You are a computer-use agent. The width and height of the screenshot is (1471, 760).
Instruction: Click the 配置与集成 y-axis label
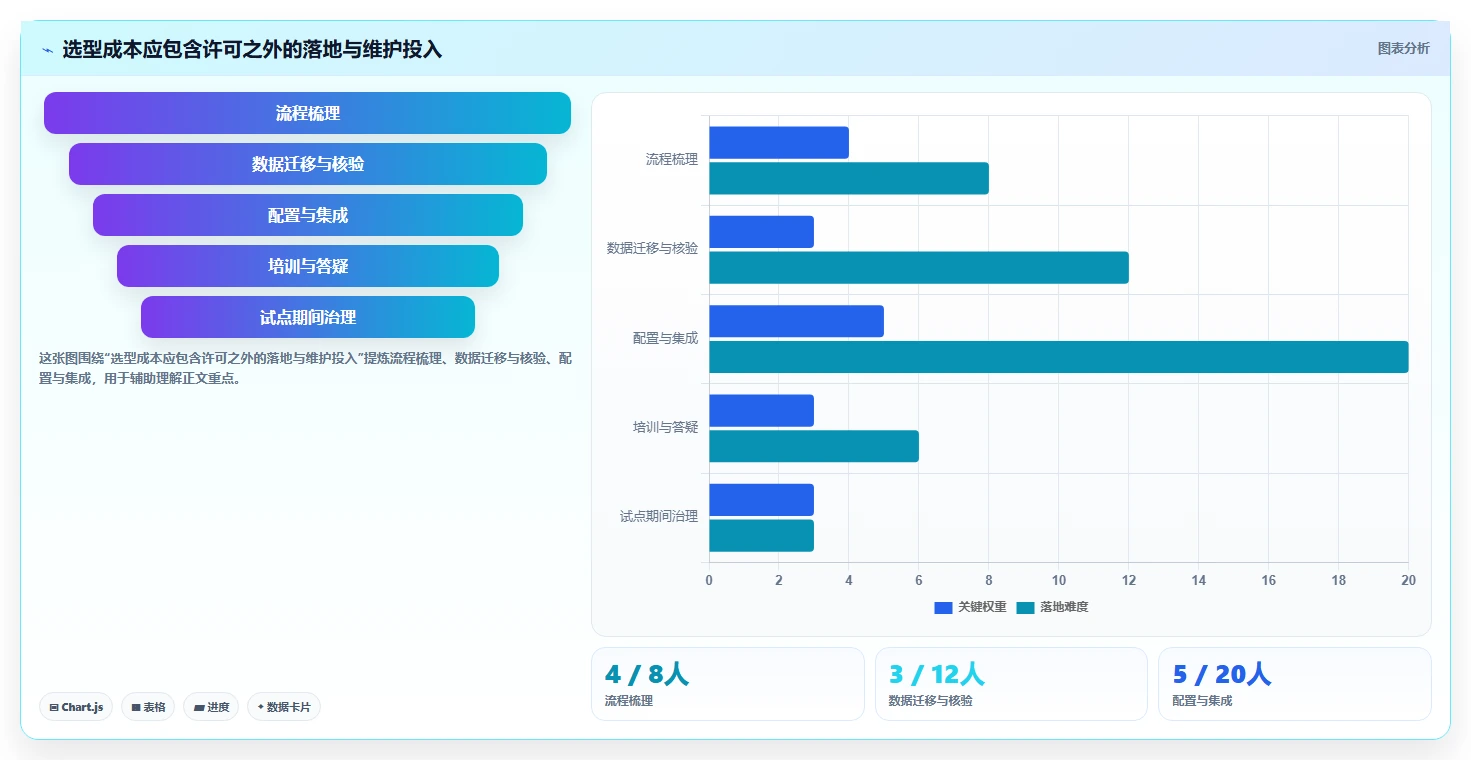666,339
